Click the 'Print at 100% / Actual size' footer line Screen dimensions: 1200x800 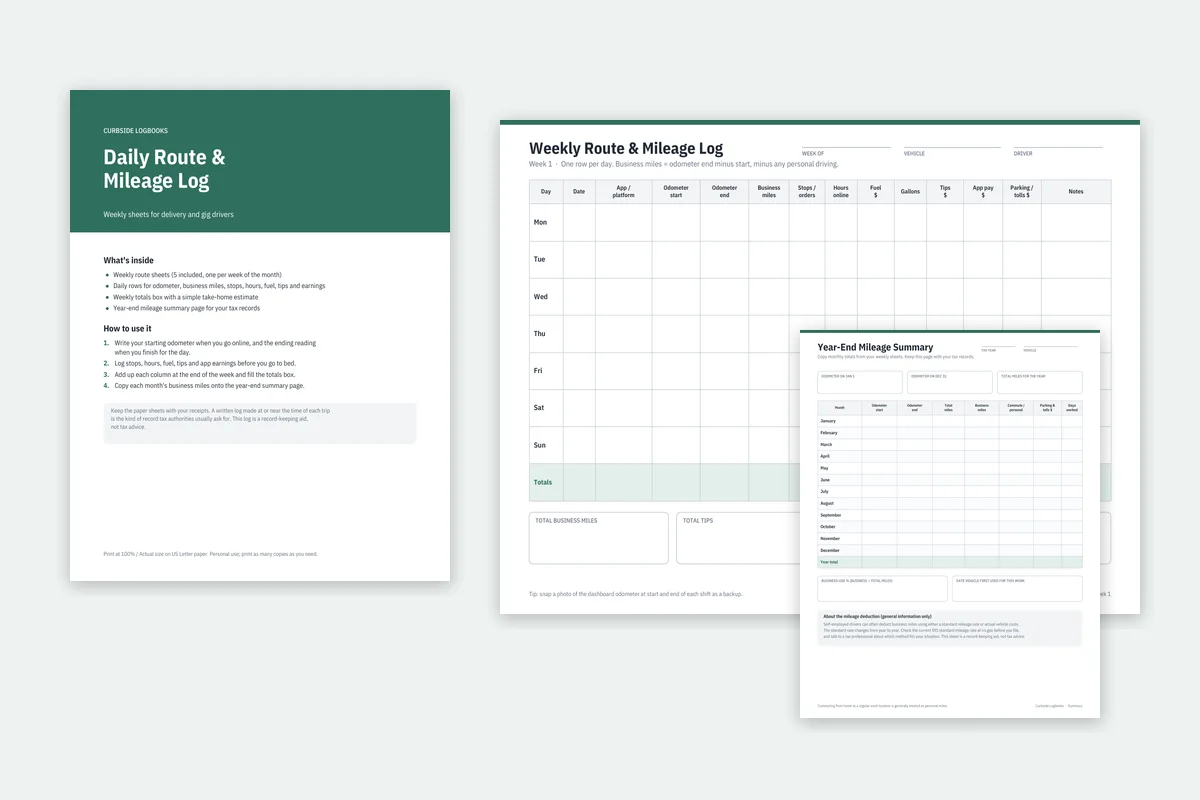tap(211, 554)
